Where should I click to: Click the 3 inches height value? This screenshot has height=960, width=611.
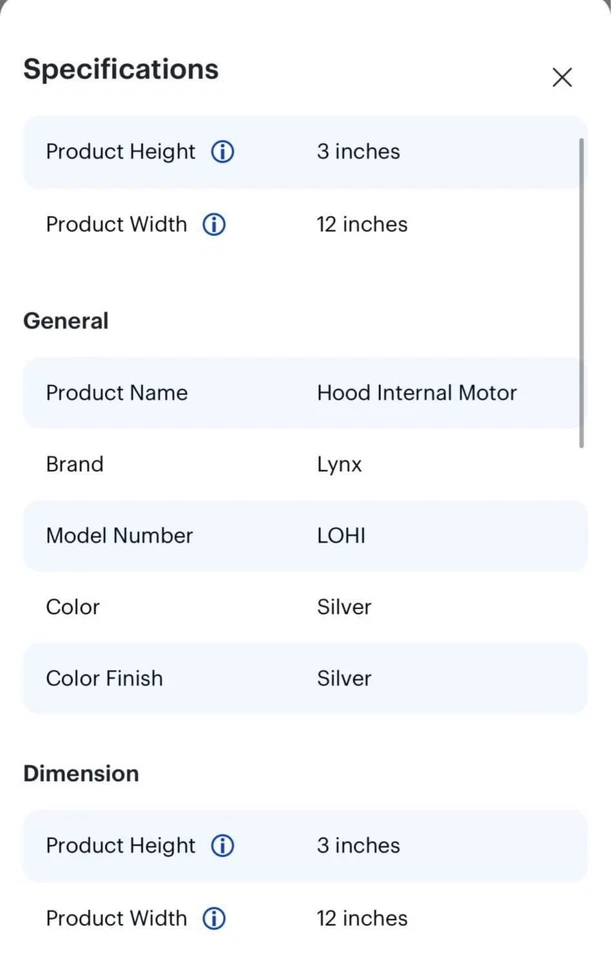pos(357,151)
